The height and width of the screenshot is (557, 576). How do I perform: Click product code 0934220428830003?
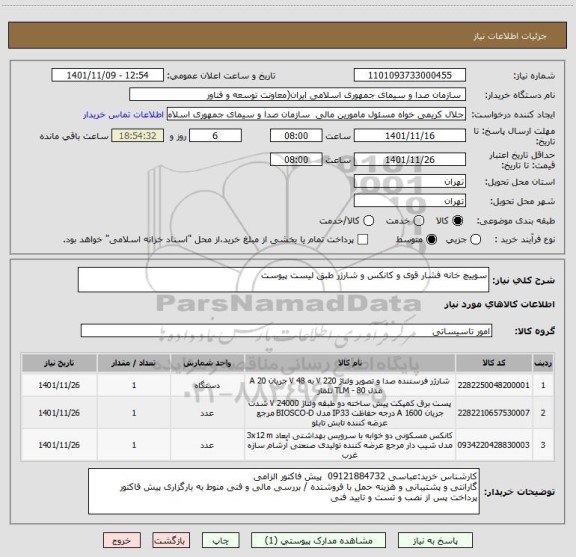coord(494,445)
